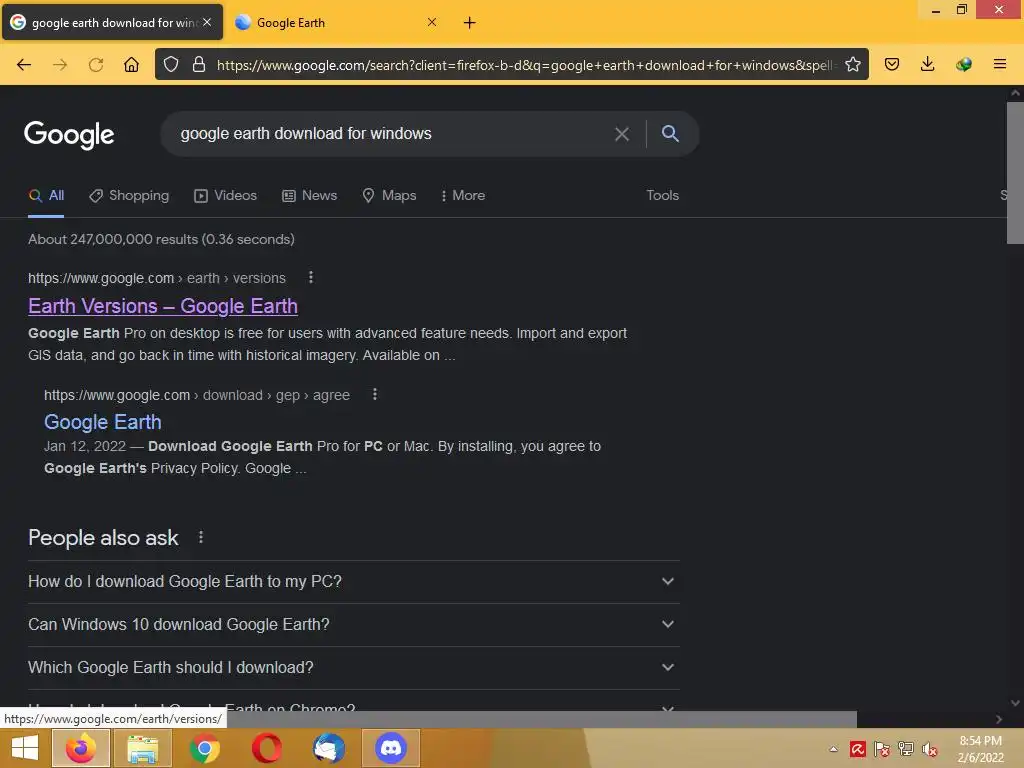Open three-dot menu next to People also ask
The width and height of the screenshot is (1024, 768).
(x=200, y=537)
